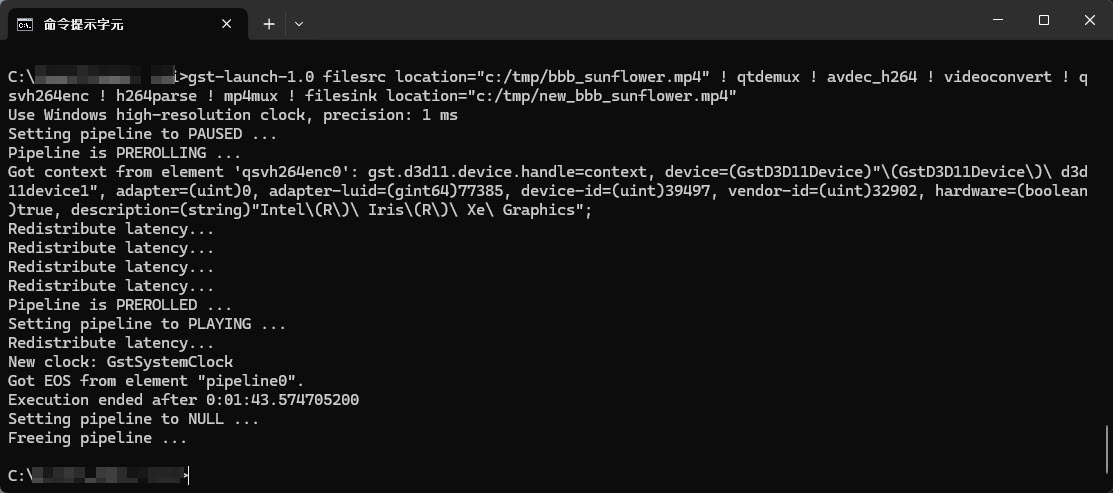Click the vertical scrollbar thumb

[1107, 451]
